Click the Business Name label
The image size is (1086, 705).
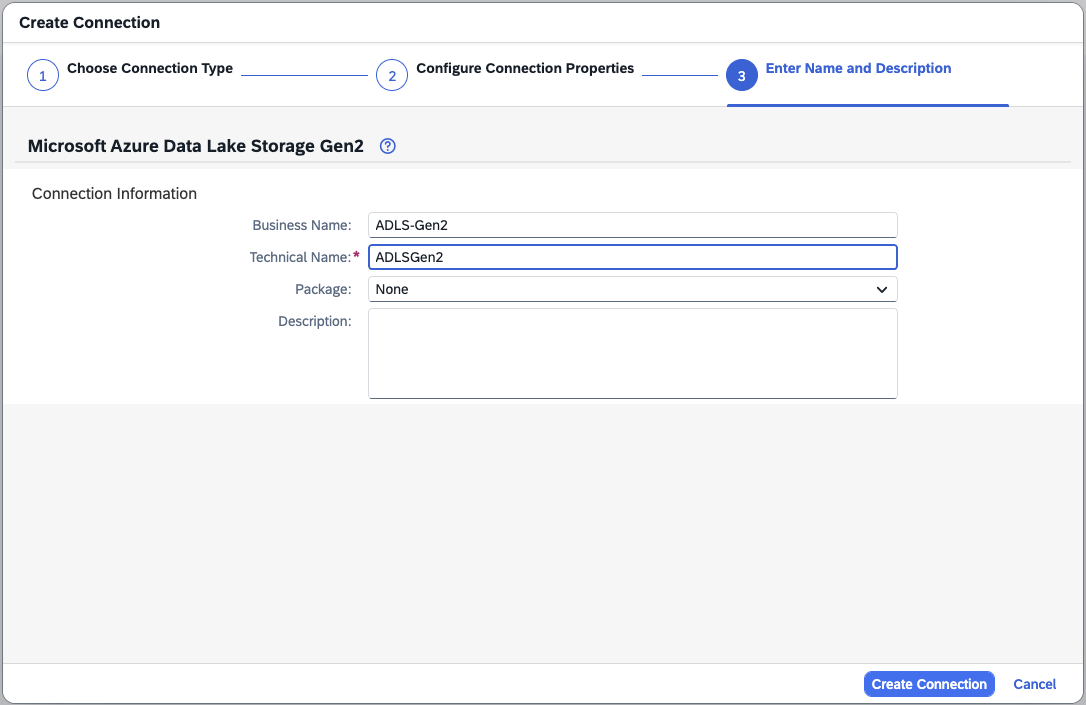pyautogui.click(x=301, y=225)
